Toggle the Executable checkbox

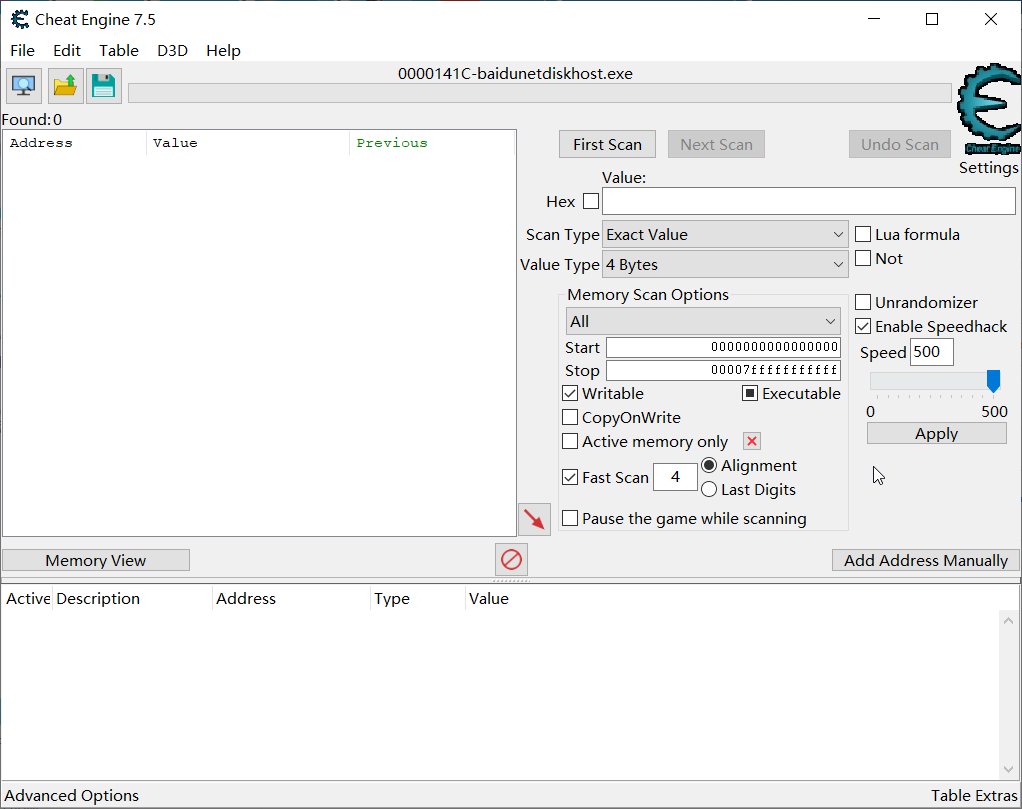coord(750,393)
